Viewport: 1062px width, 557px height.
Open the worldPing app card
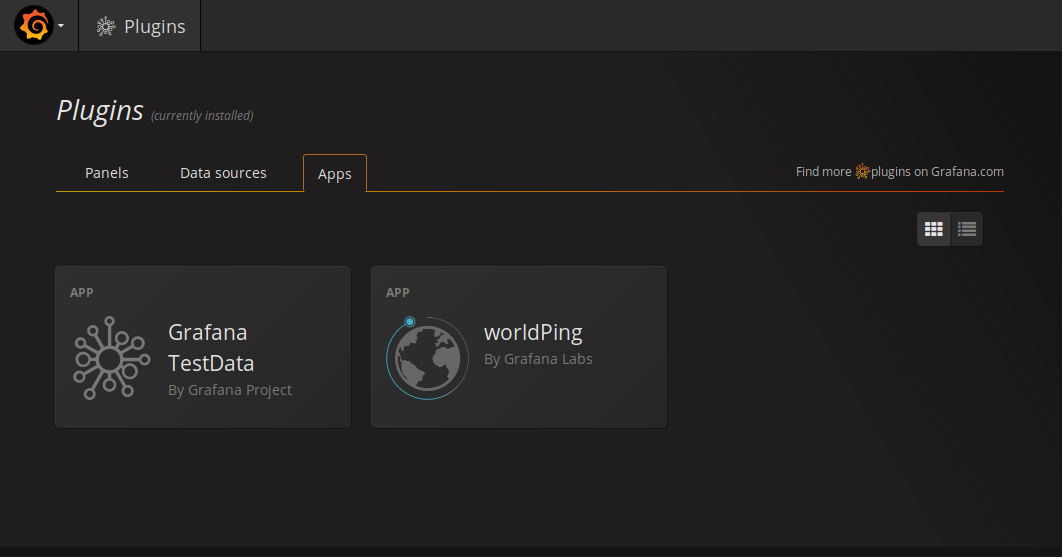point(519,347)
